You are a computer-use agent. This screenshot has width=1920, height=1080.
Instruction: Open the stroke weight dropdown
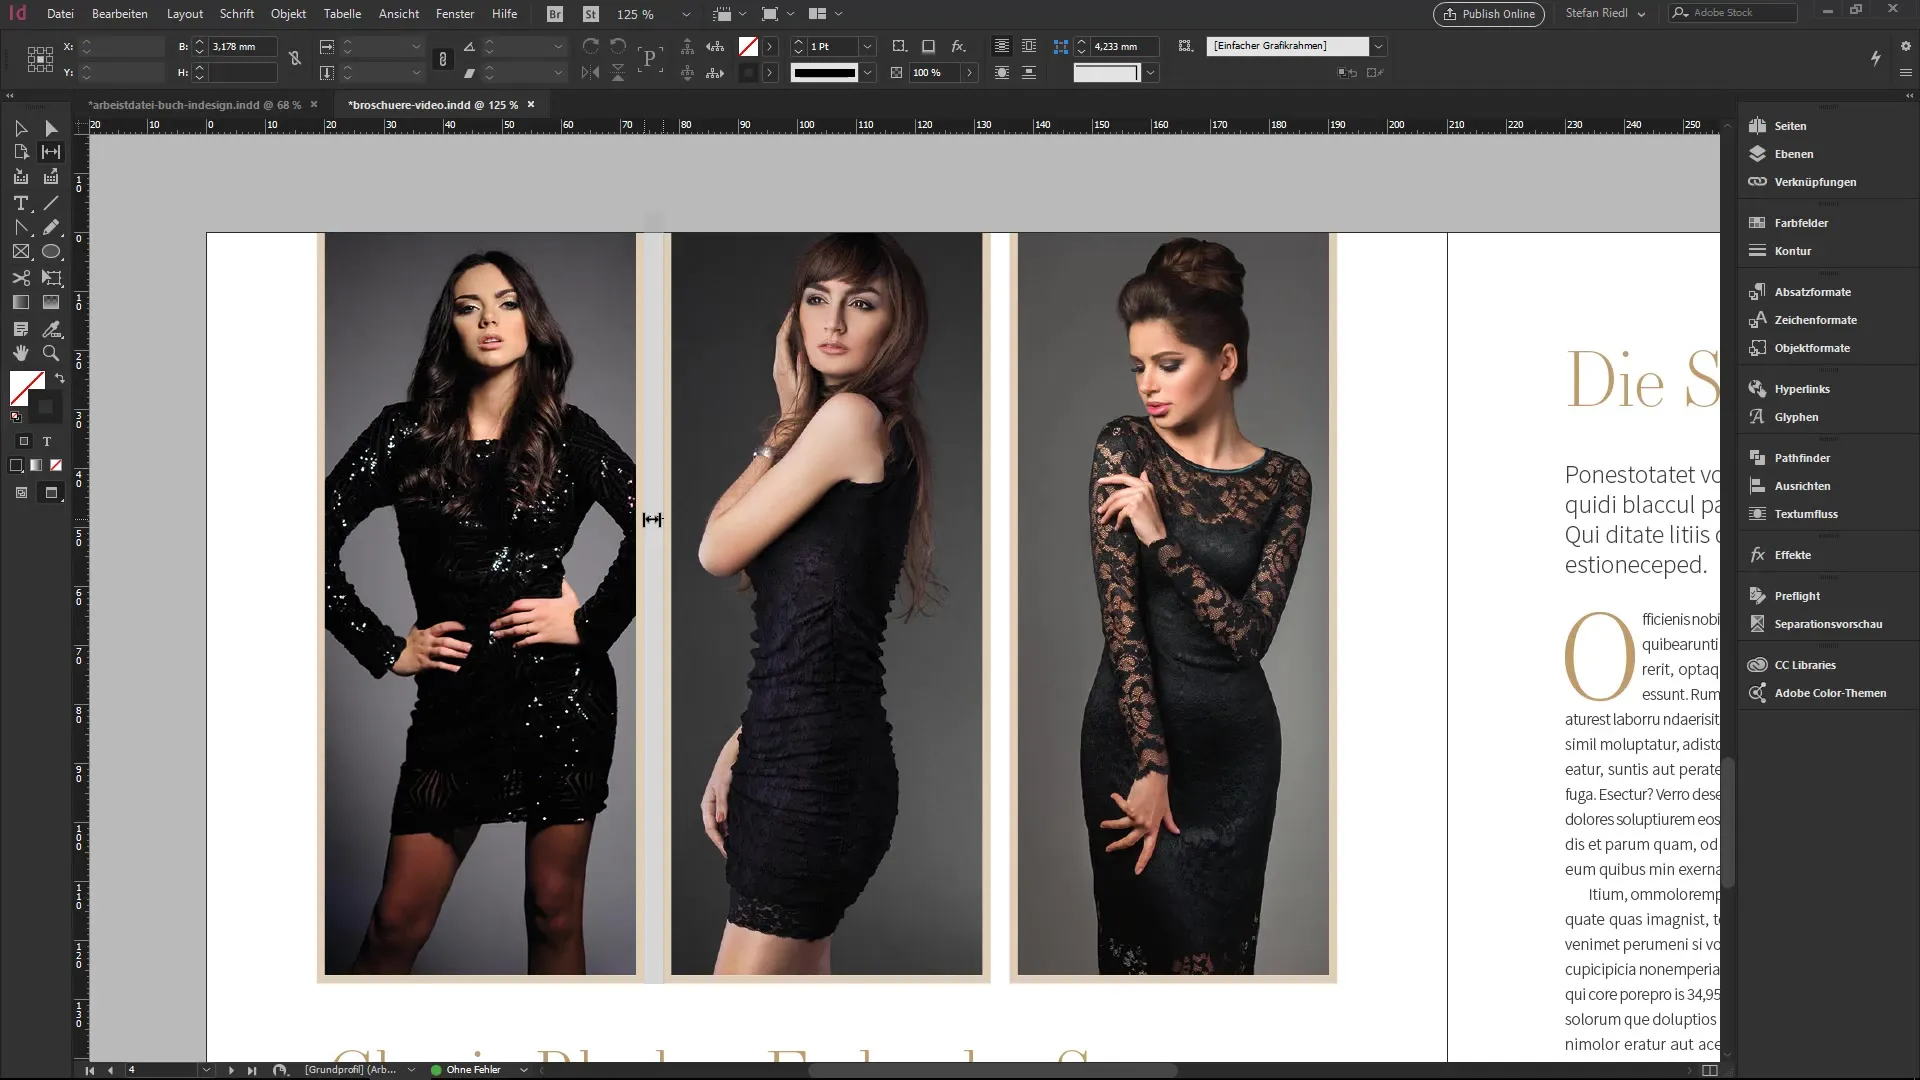pyautogui.click(x=867, y=46)
